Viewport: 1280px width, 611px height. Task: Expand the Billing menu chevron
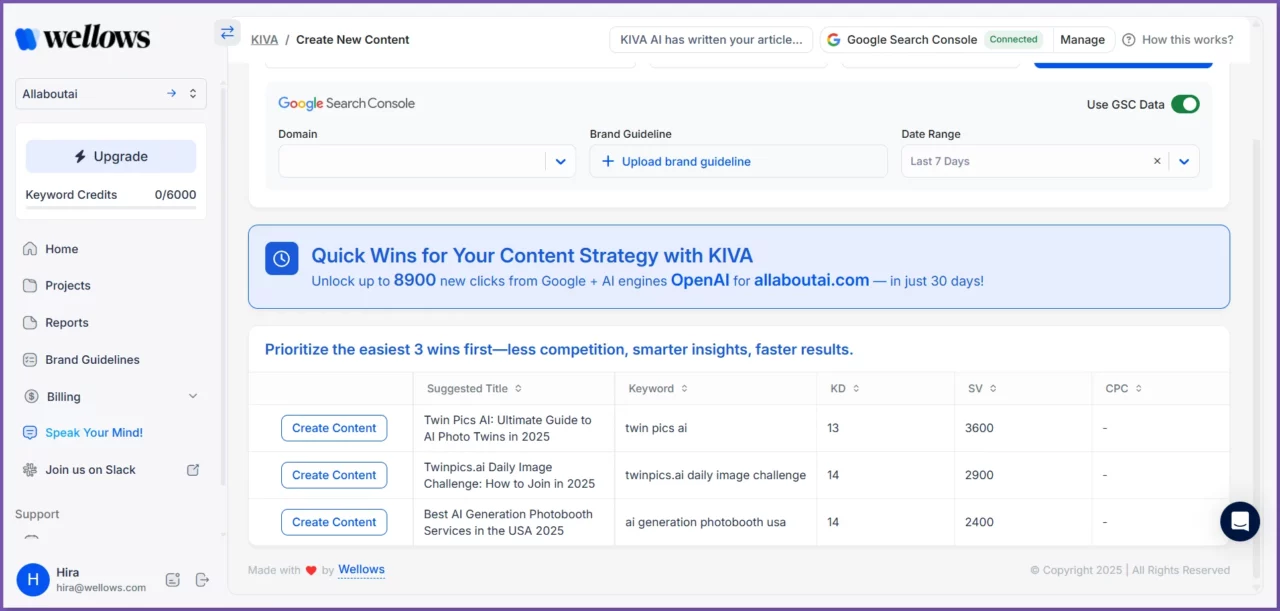point(193,397)
